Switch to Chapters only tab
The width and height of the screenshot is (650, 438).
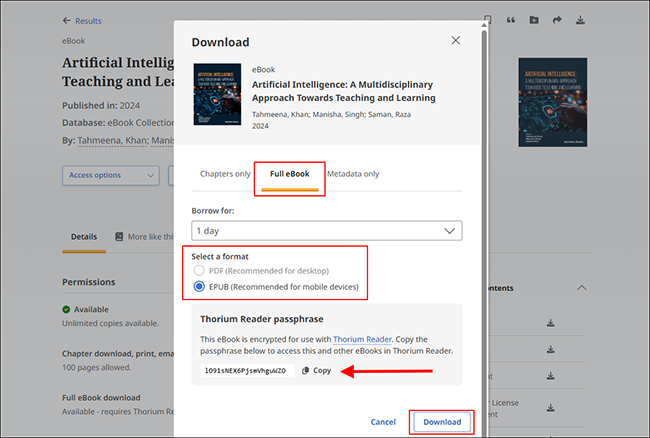coord(225,174)
